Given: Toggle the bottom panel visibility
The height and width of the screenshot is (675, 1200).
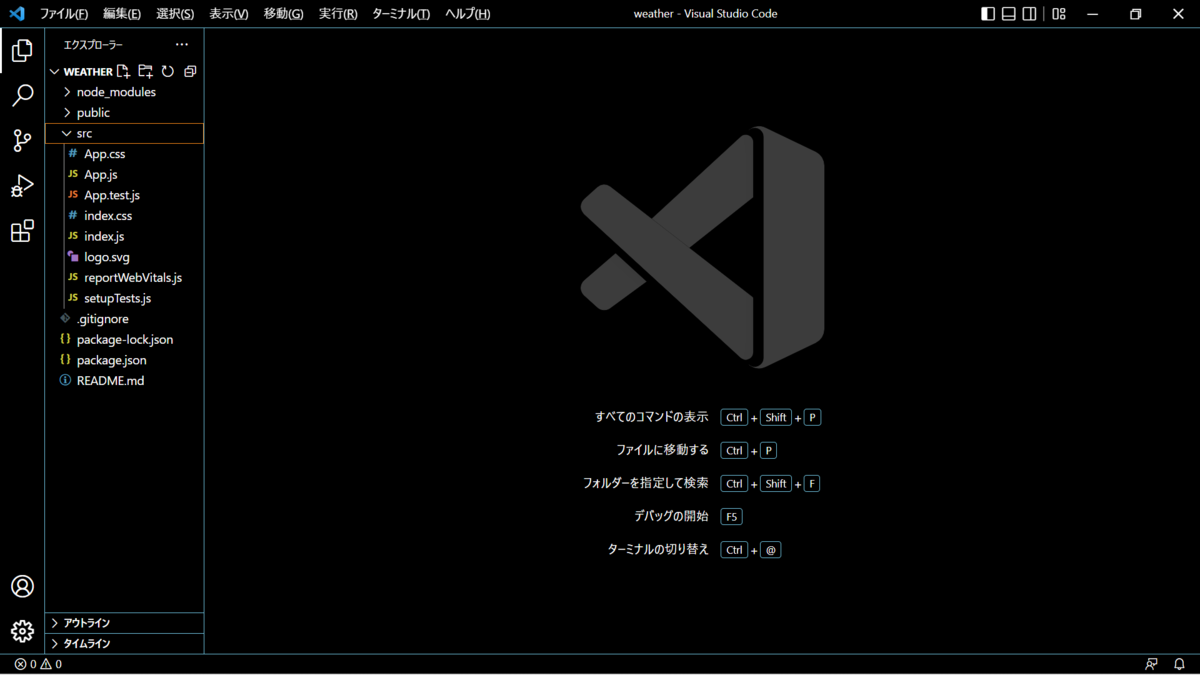Looking at the screenshot, I should 1009,14.
